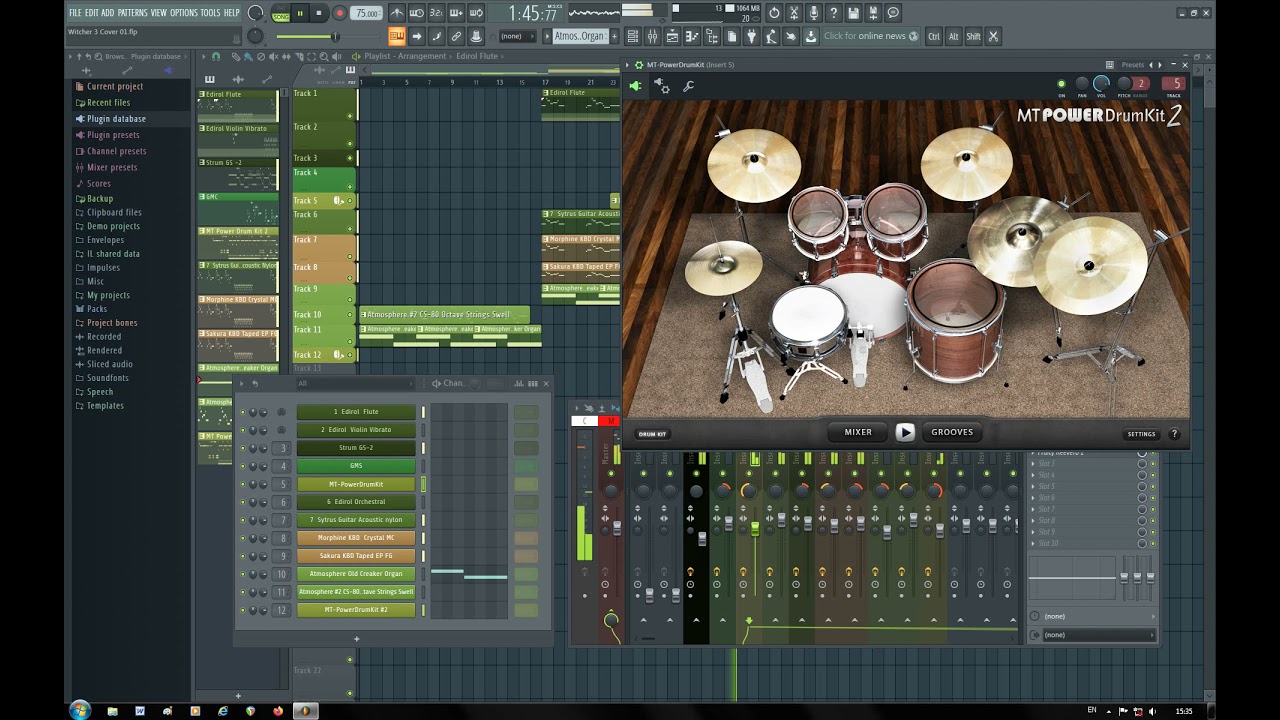Open the playlist options menu arrow

202,56
